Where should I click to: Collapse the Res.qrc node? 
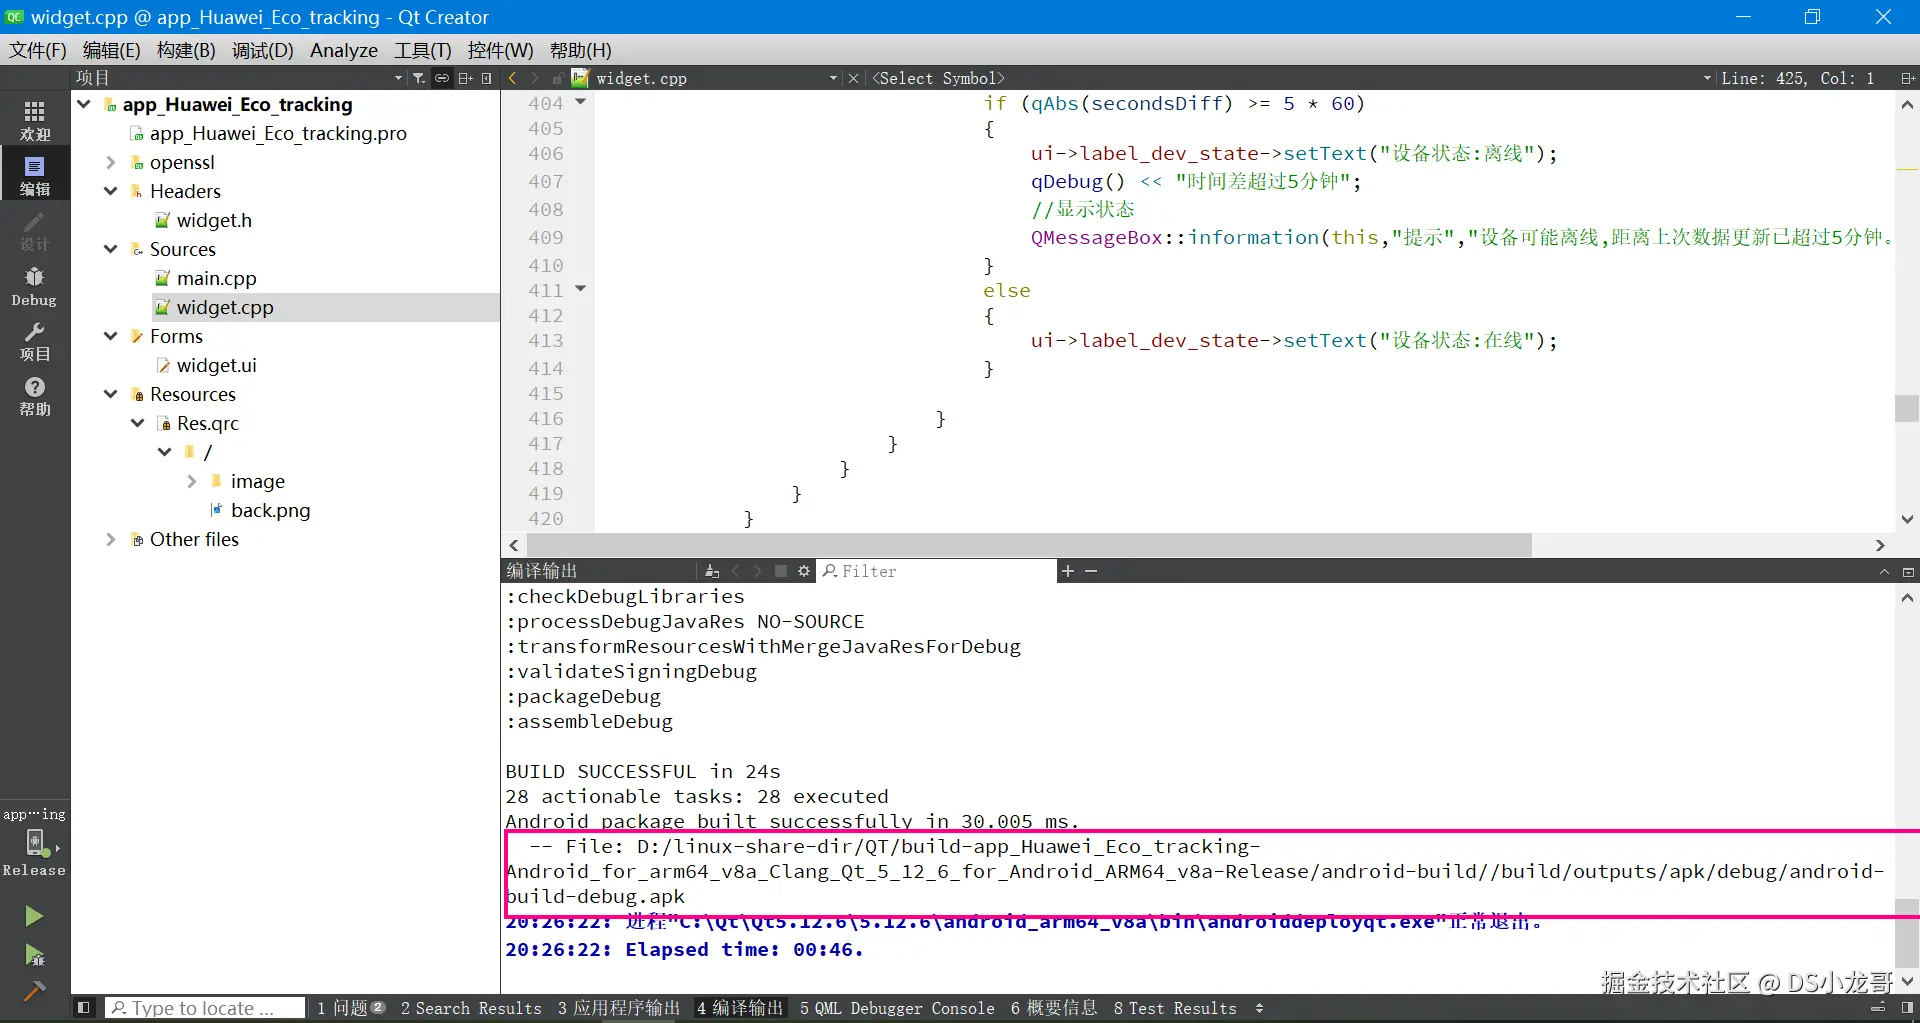[x=138, y=423]
